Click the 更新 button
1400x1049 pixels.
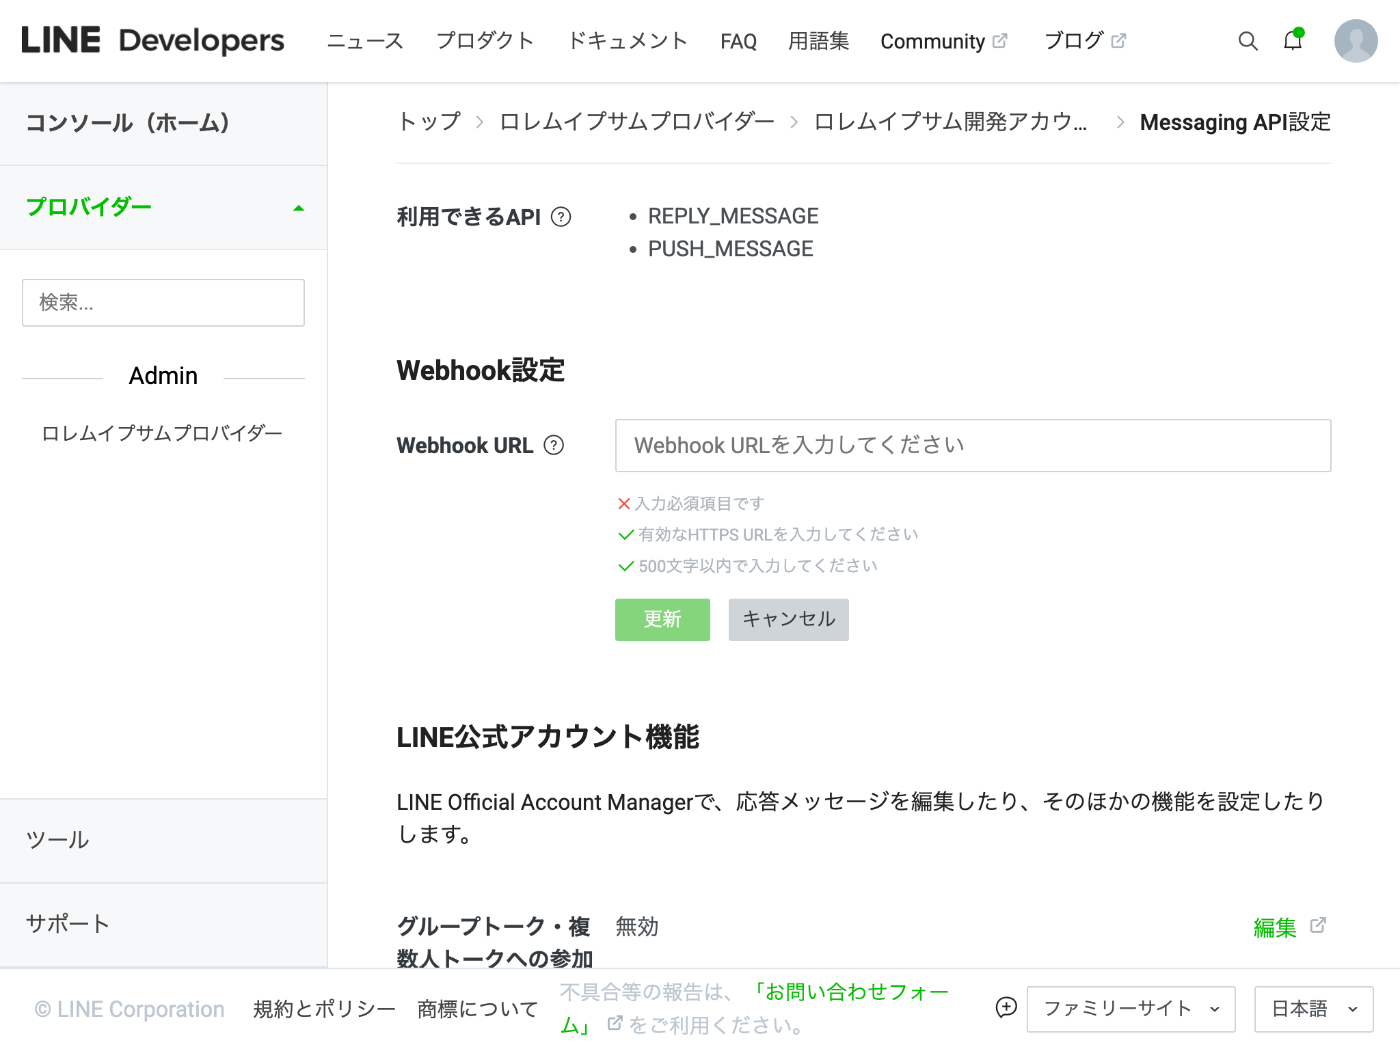662,620
